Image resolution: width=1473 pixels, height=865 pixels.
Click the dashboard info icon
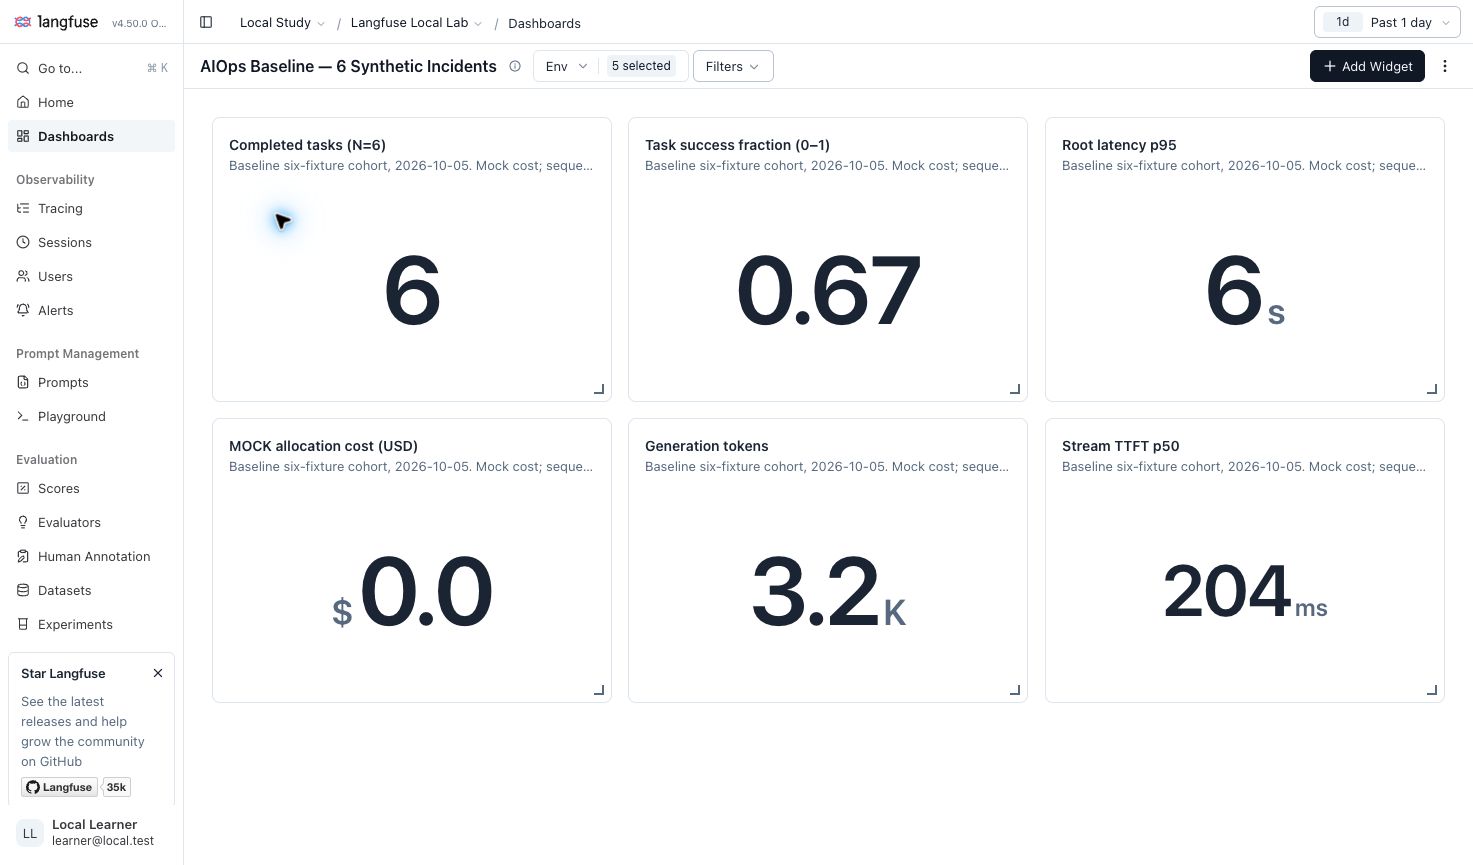click(515, 66)
